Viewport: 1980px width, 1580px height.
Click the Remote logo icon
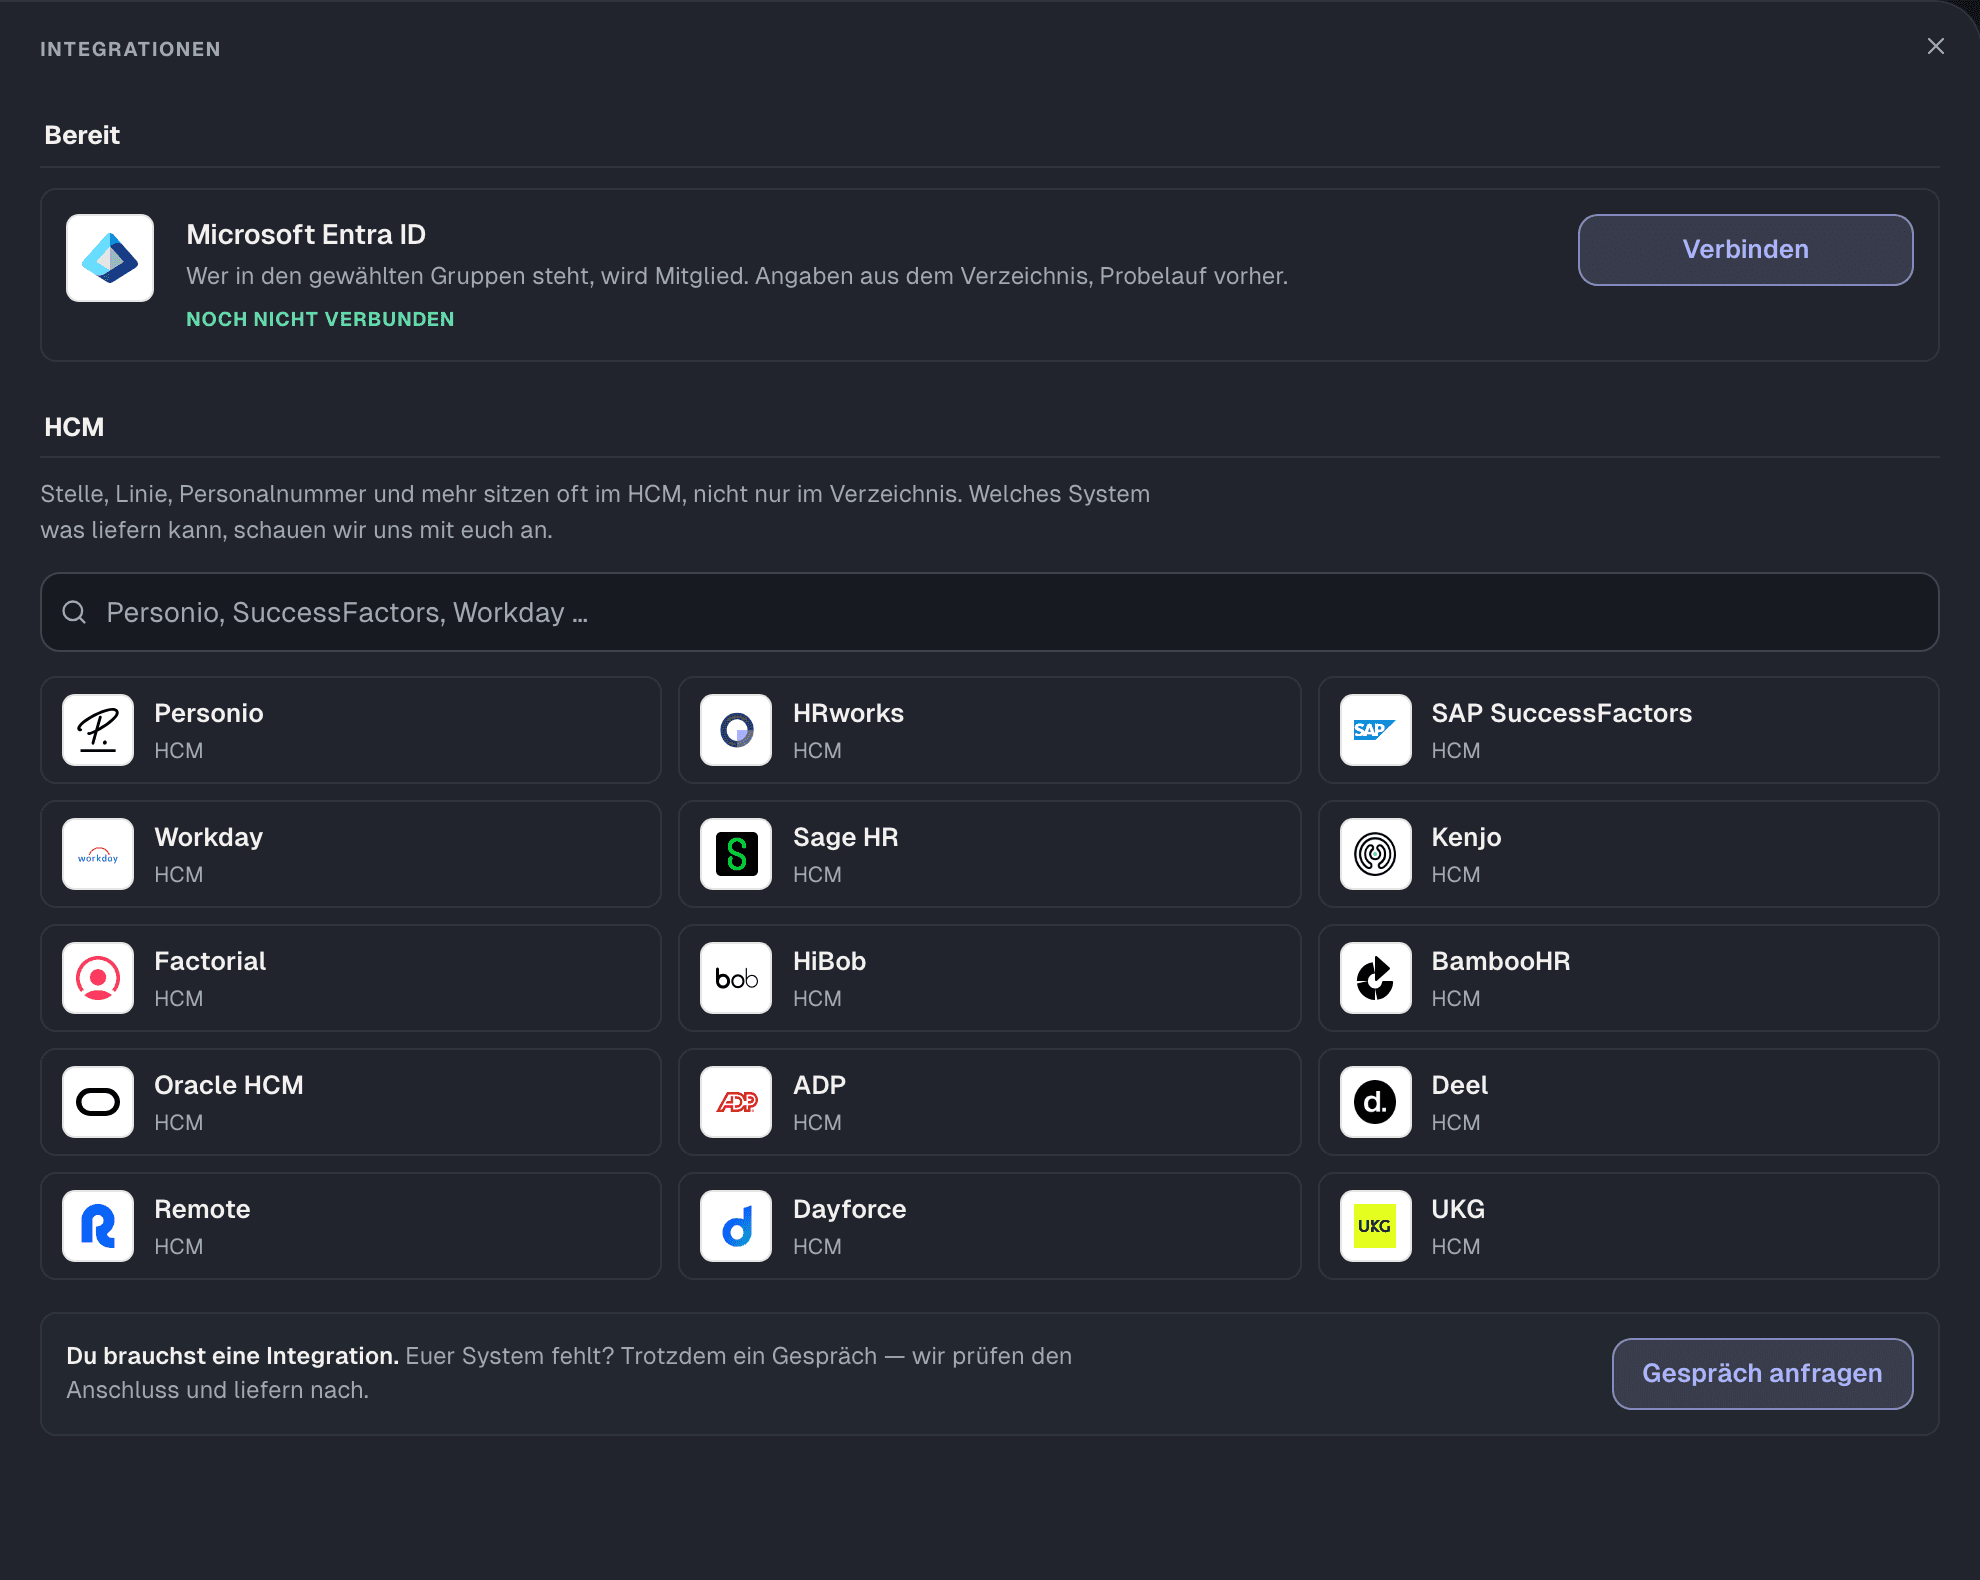point(98,1226)
